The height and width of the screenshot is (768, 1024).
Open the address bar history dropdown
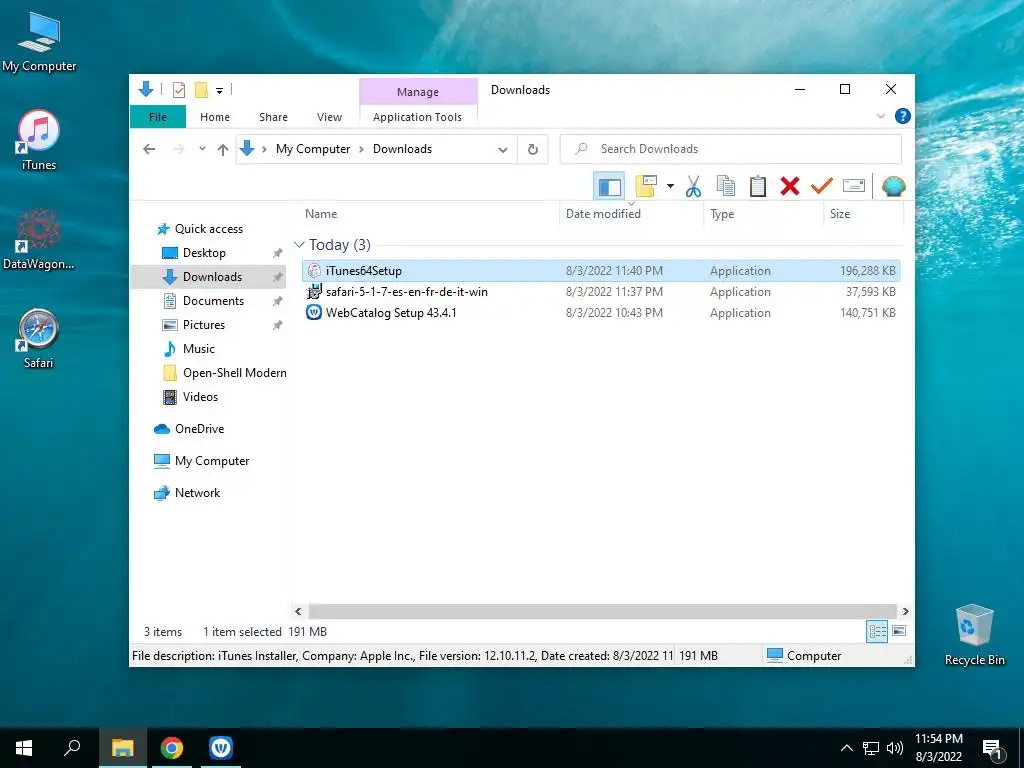(503, 150)
